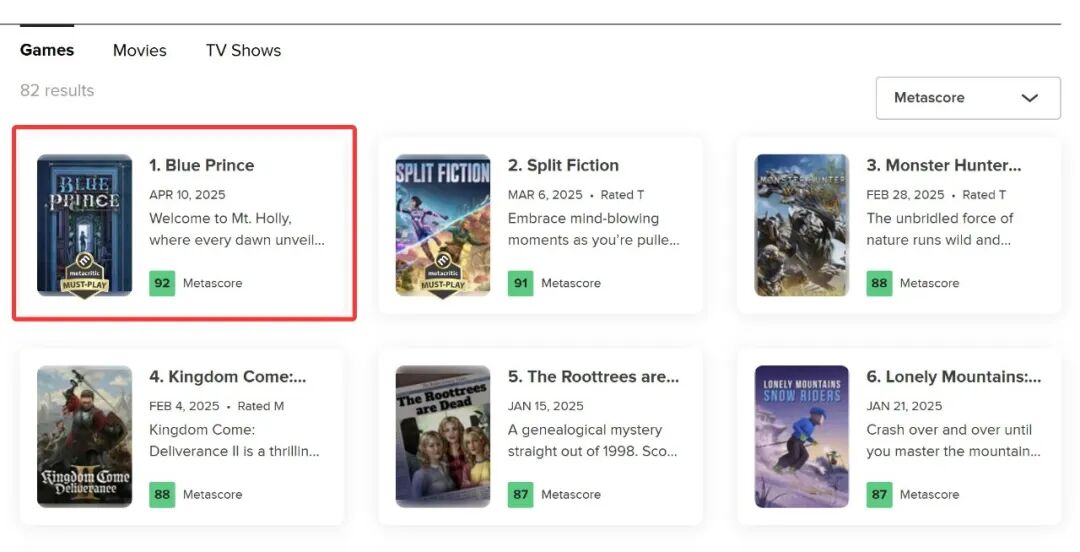Click The Roottrees' 87 Metascore badge
Image resolution: width=1080 pixels, height=552 pixels.
click(521, 495)
